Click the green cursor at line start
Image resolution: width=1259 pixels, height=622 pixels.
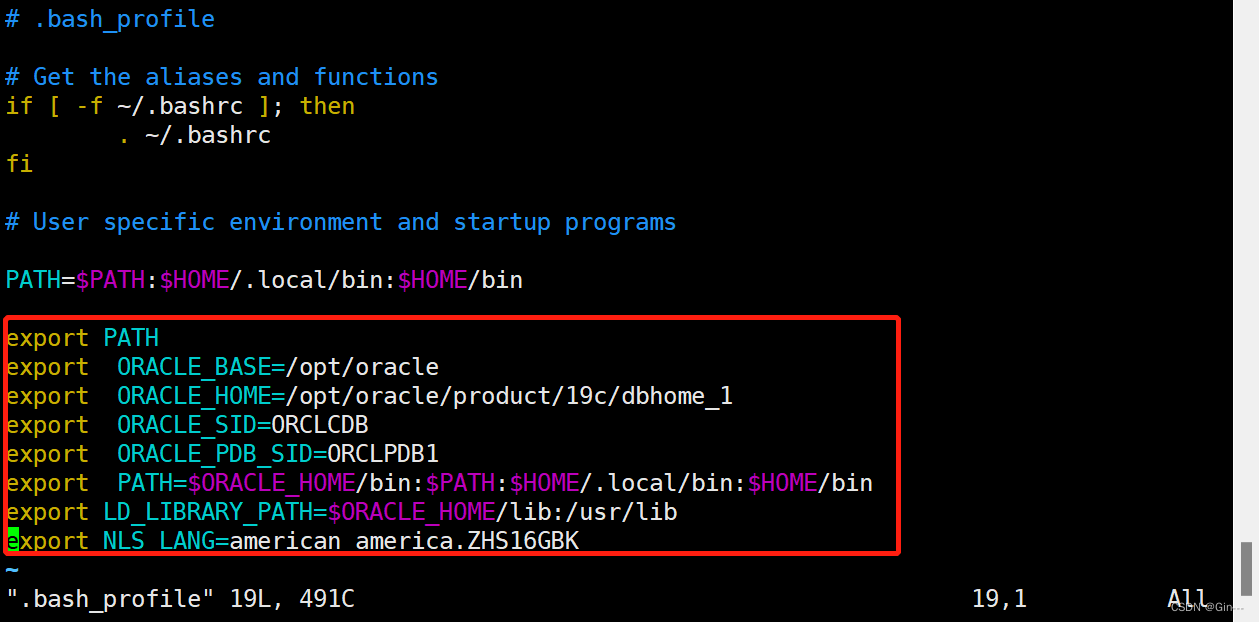12,541
